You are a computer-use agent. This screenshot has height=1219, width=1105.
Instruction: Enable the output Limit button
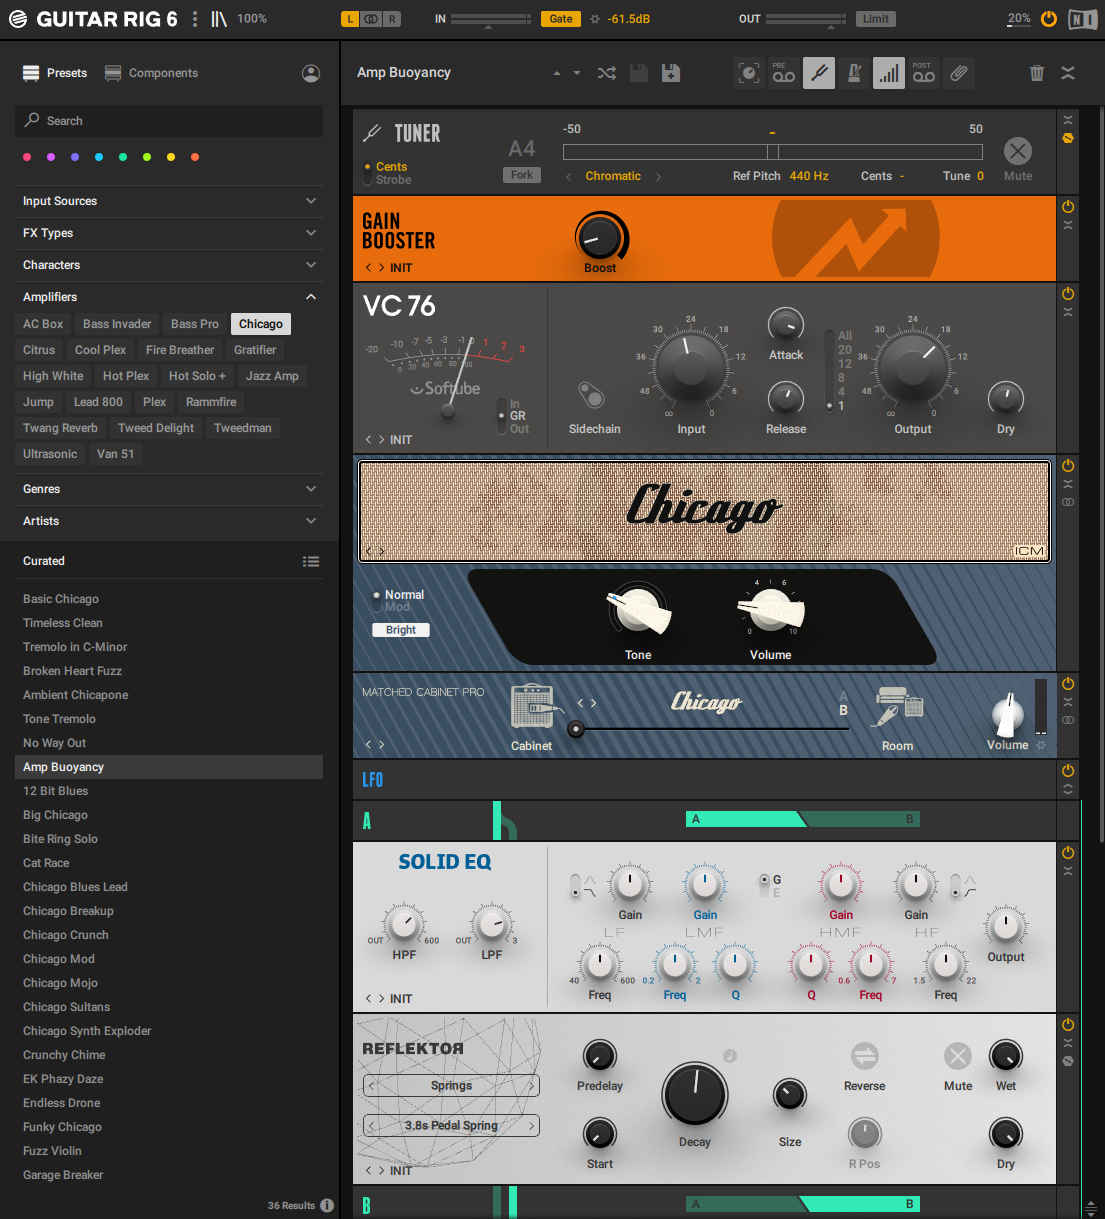pyautogui.click(x=875, y=19)
